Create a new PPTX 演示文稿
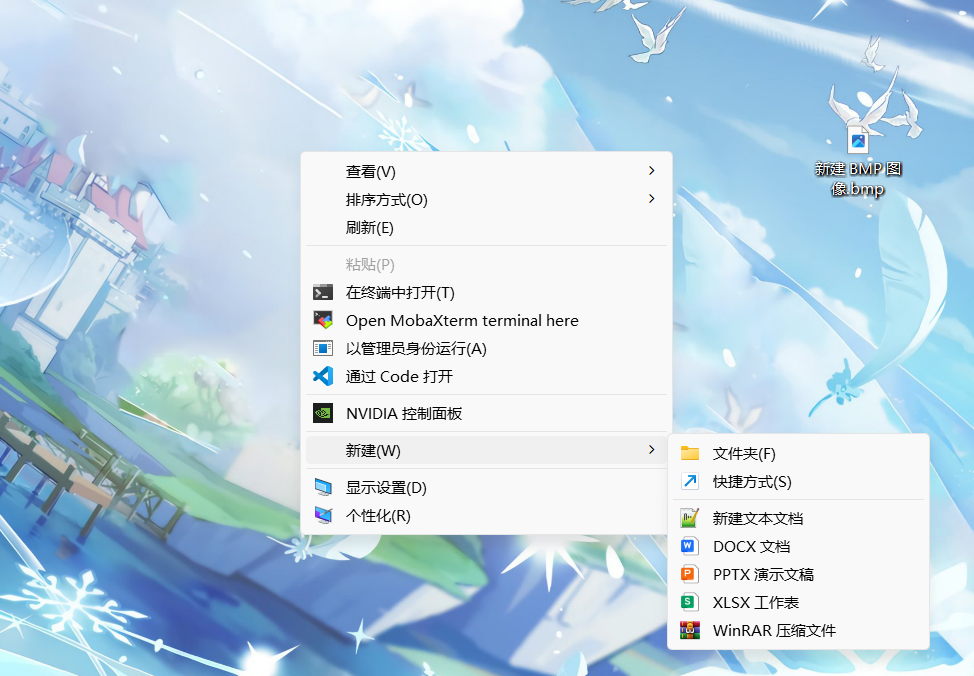Viewport: 974px width, 676px height. pyautogui.click(x=798, y=573)
